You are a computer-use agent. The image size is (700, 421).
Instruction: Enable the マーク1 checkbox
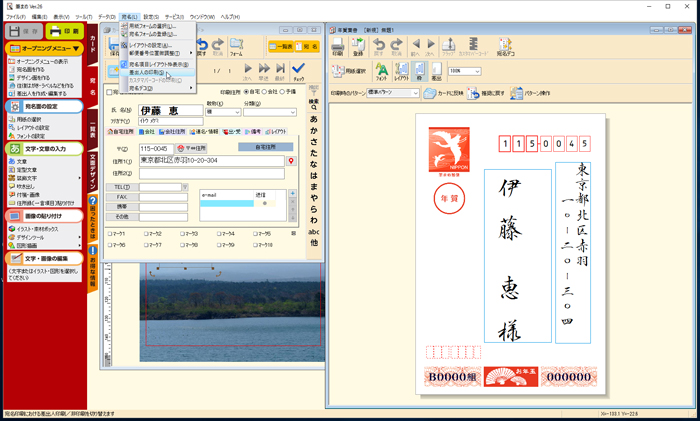(x=111, y=234)
